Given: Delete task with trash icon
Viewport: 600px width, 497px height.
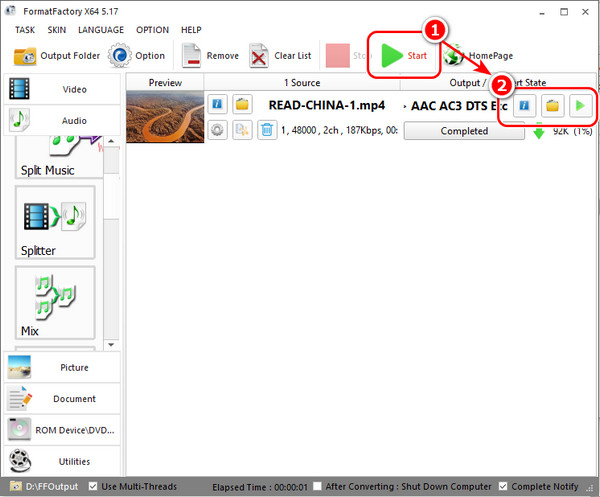Looking at the screenshot, I should pyautogui.click(x=267, y=130).
